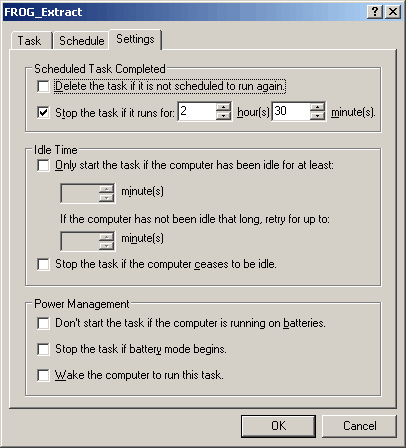Click the minutes input field showing 30
Viewport: 406px width, 448px height.
291,111
